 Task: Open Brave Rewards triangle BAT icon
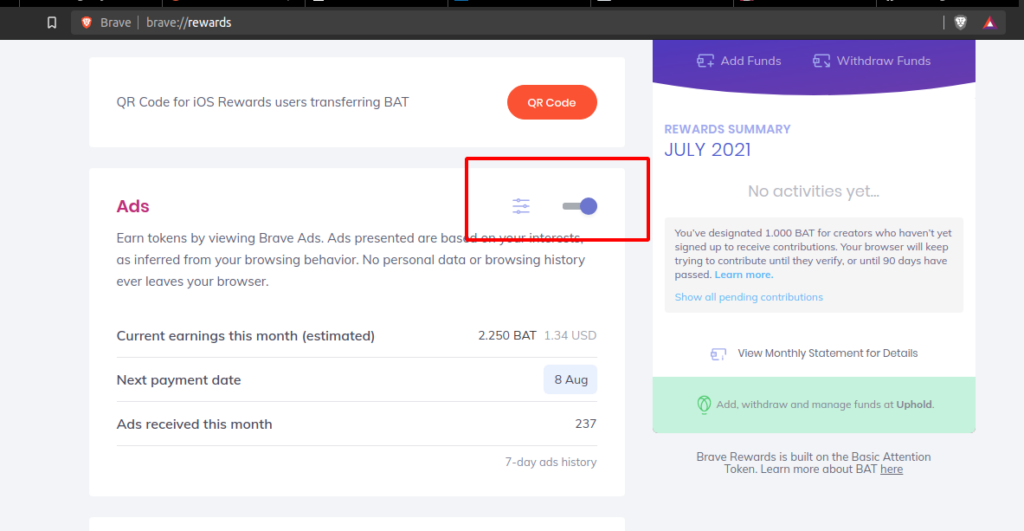[989, 23]
